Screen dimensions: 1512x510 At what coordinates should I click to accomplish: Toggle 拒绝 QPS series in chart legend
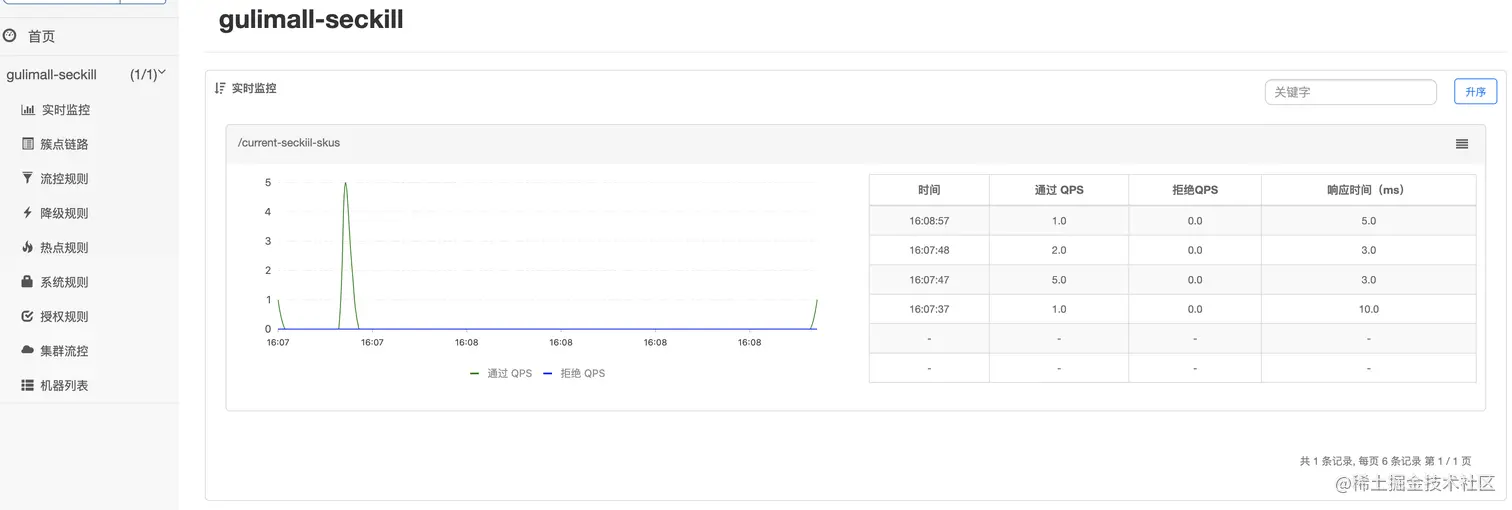click(x=574, y=373)
